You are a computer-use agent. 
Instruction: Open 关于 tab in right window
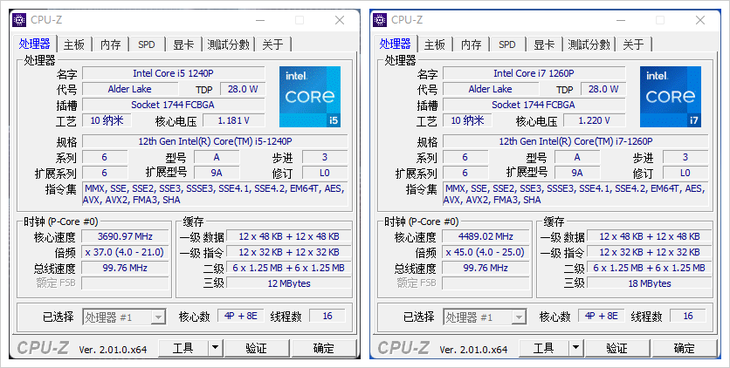(x=634, y=44)
